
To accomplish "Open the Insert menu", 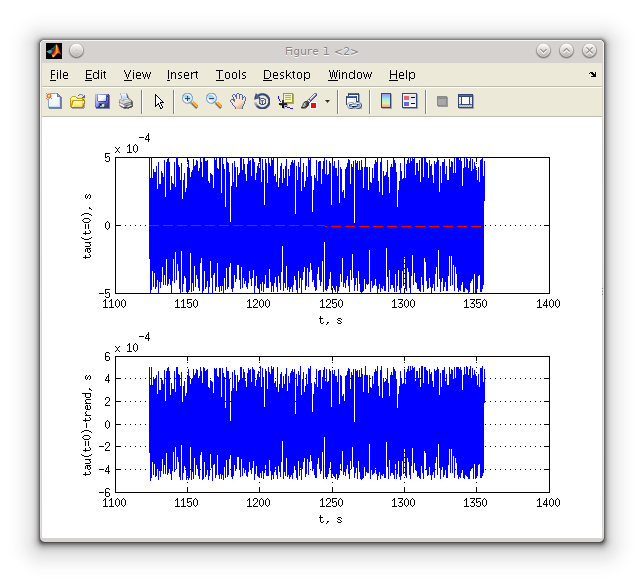I will tap(182, 75).
